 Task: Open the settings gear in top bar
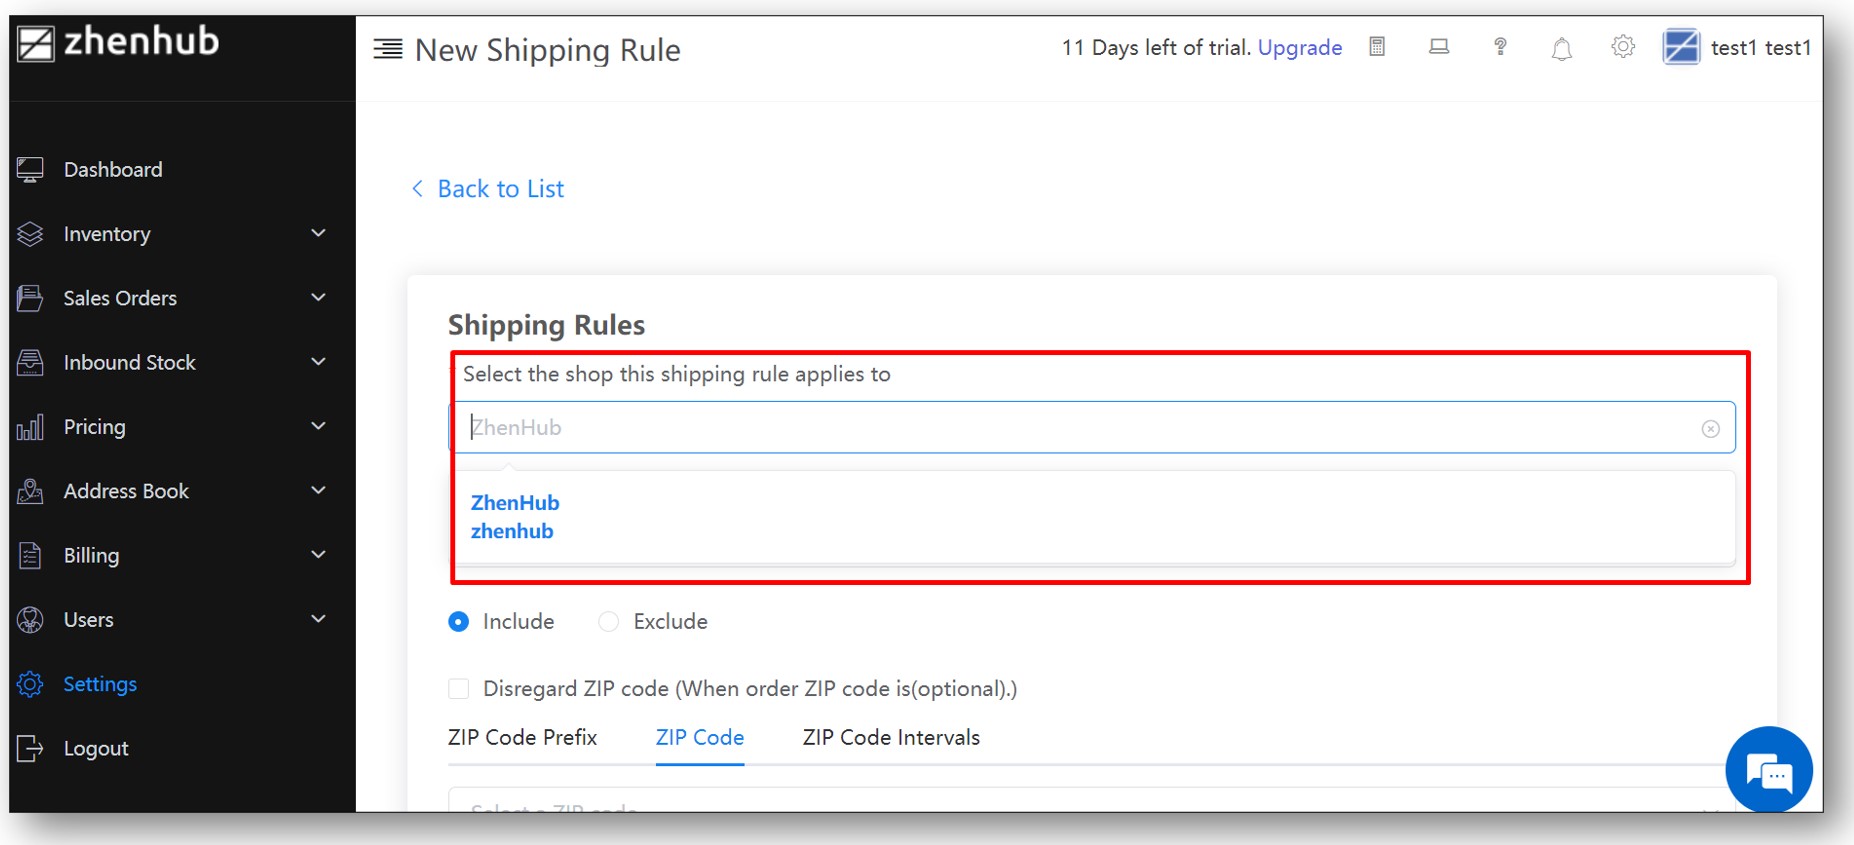point(1622,47)
